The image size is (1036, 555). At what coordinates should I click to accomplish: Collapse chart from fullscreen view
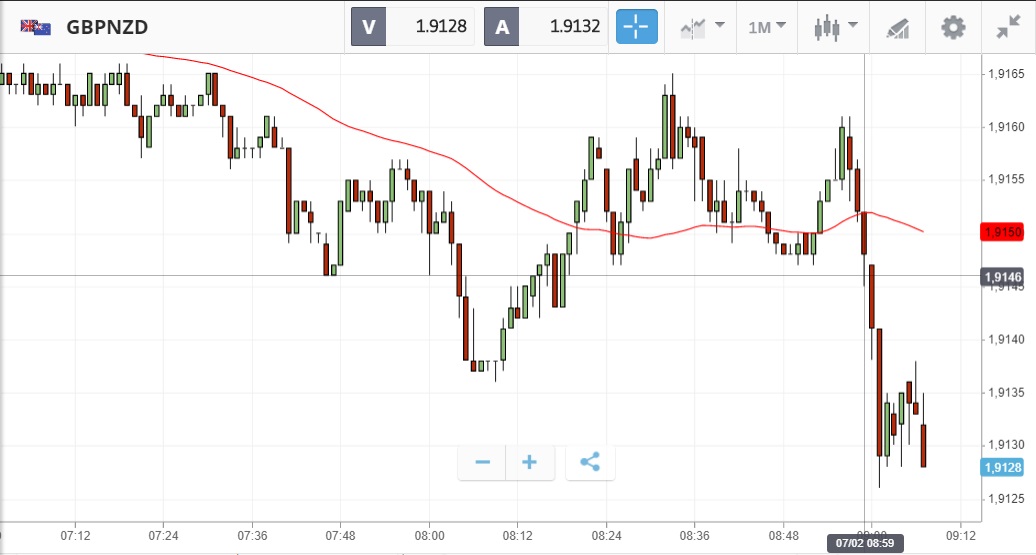pyautogui.click(x=1008, y=27)
